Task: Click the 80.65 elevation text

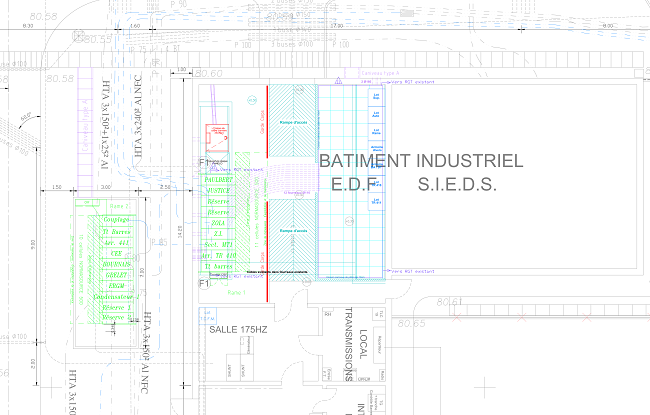Action: [412, 323]
